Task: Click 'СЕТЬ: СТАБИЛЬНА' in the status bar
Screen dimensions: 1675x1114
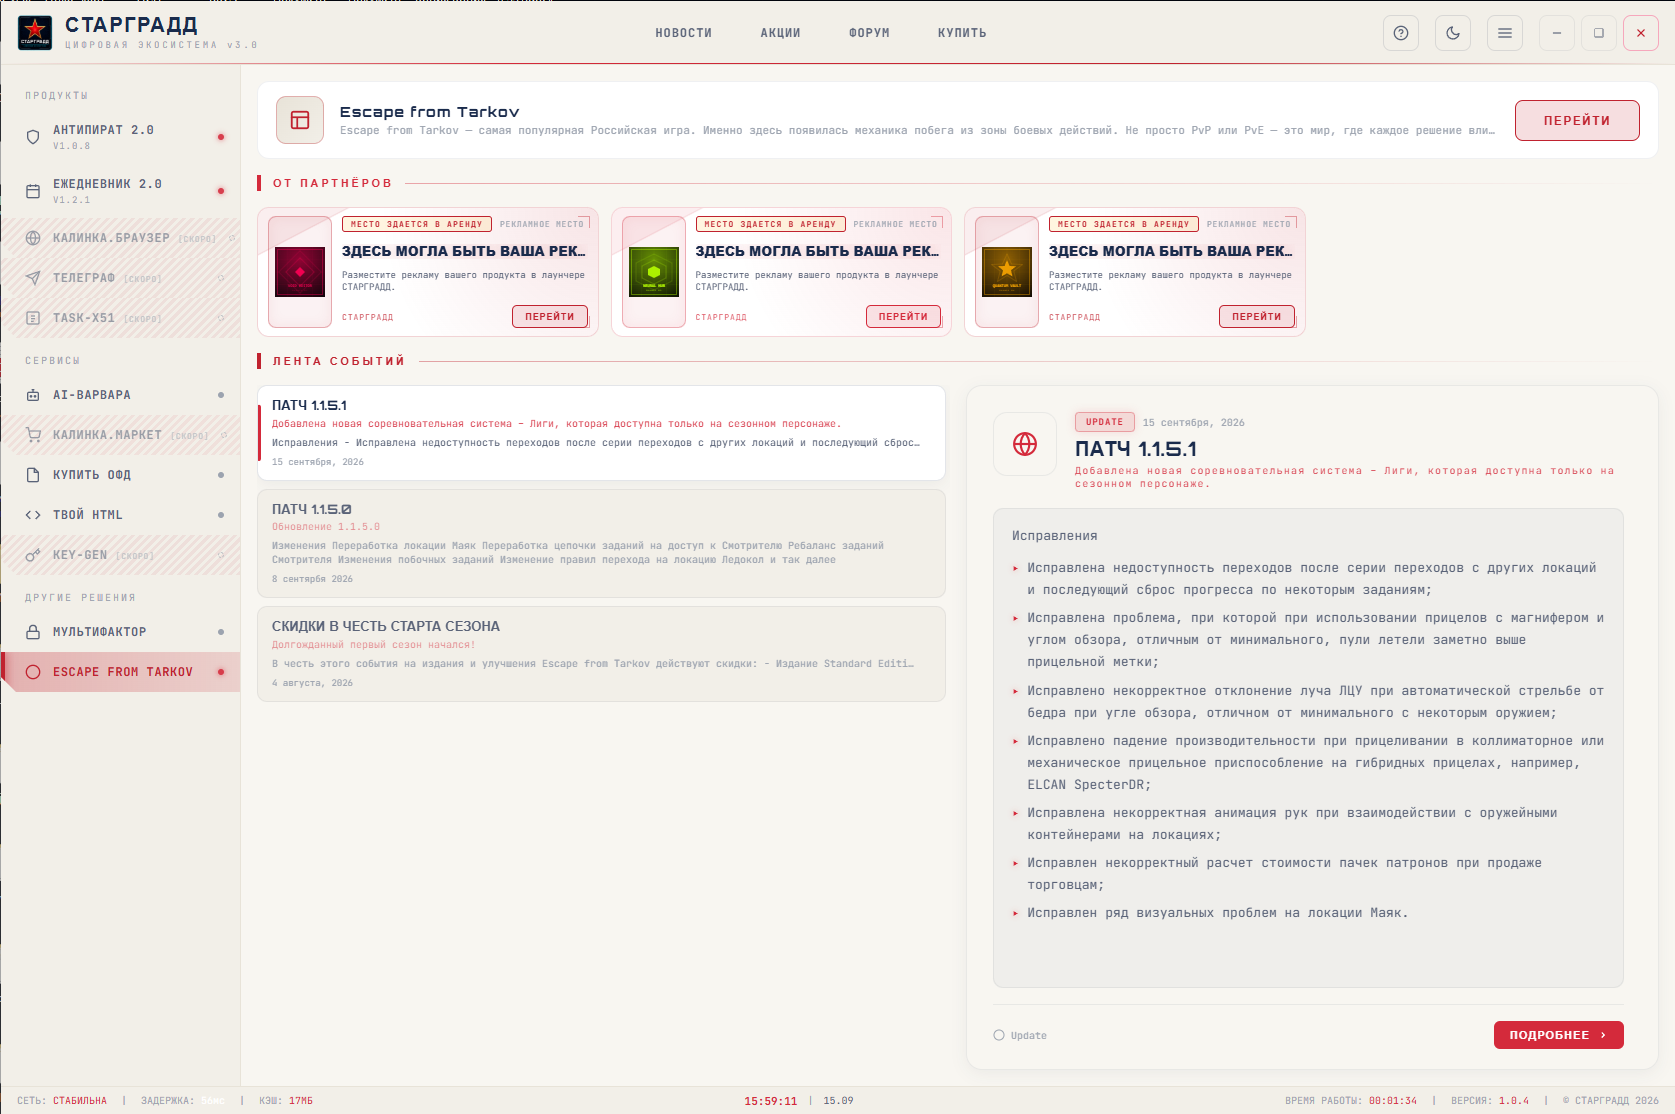Action: pos(62,1101)
